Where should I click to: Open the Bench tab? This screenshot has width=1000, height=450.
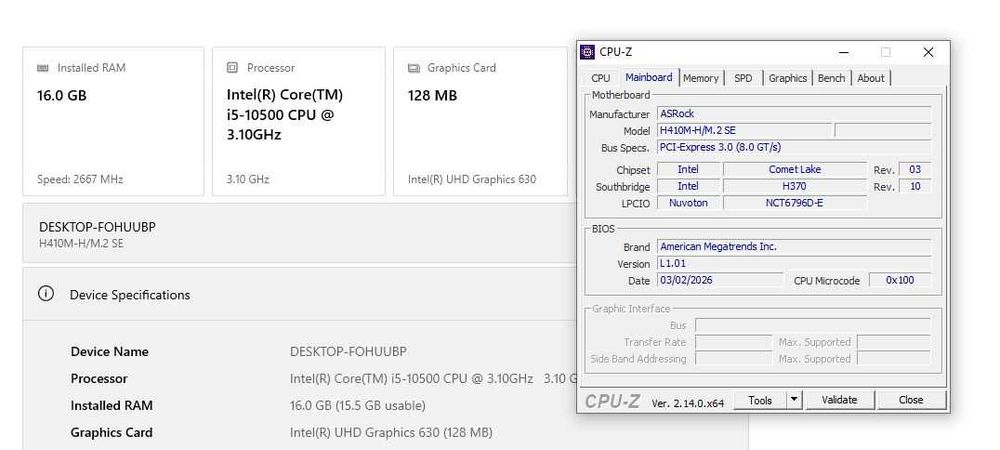coord(831,78)
